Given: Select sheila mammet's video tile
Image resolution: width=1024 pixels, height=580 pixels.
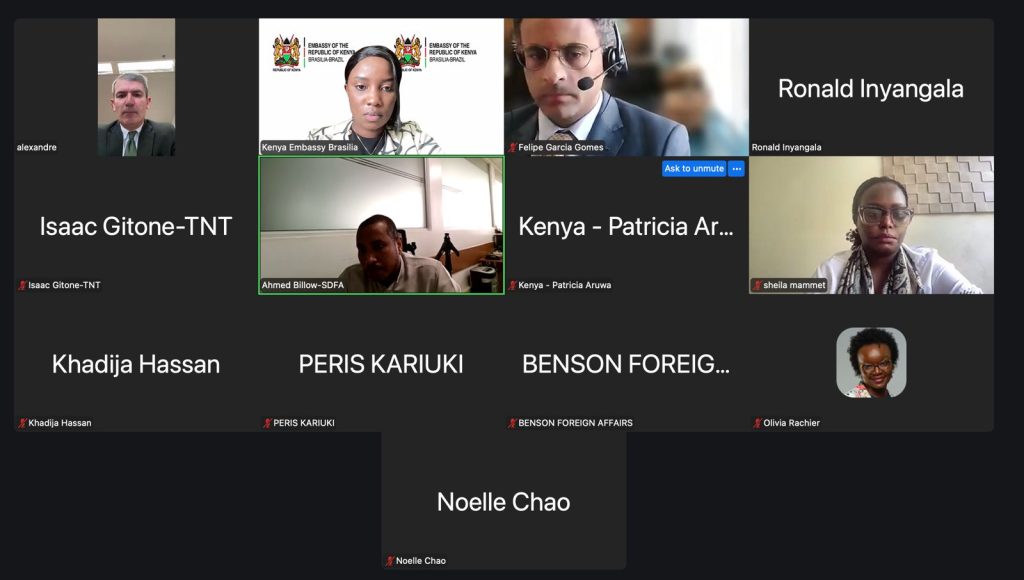Looking at the screenshot, I should point(871,225).
